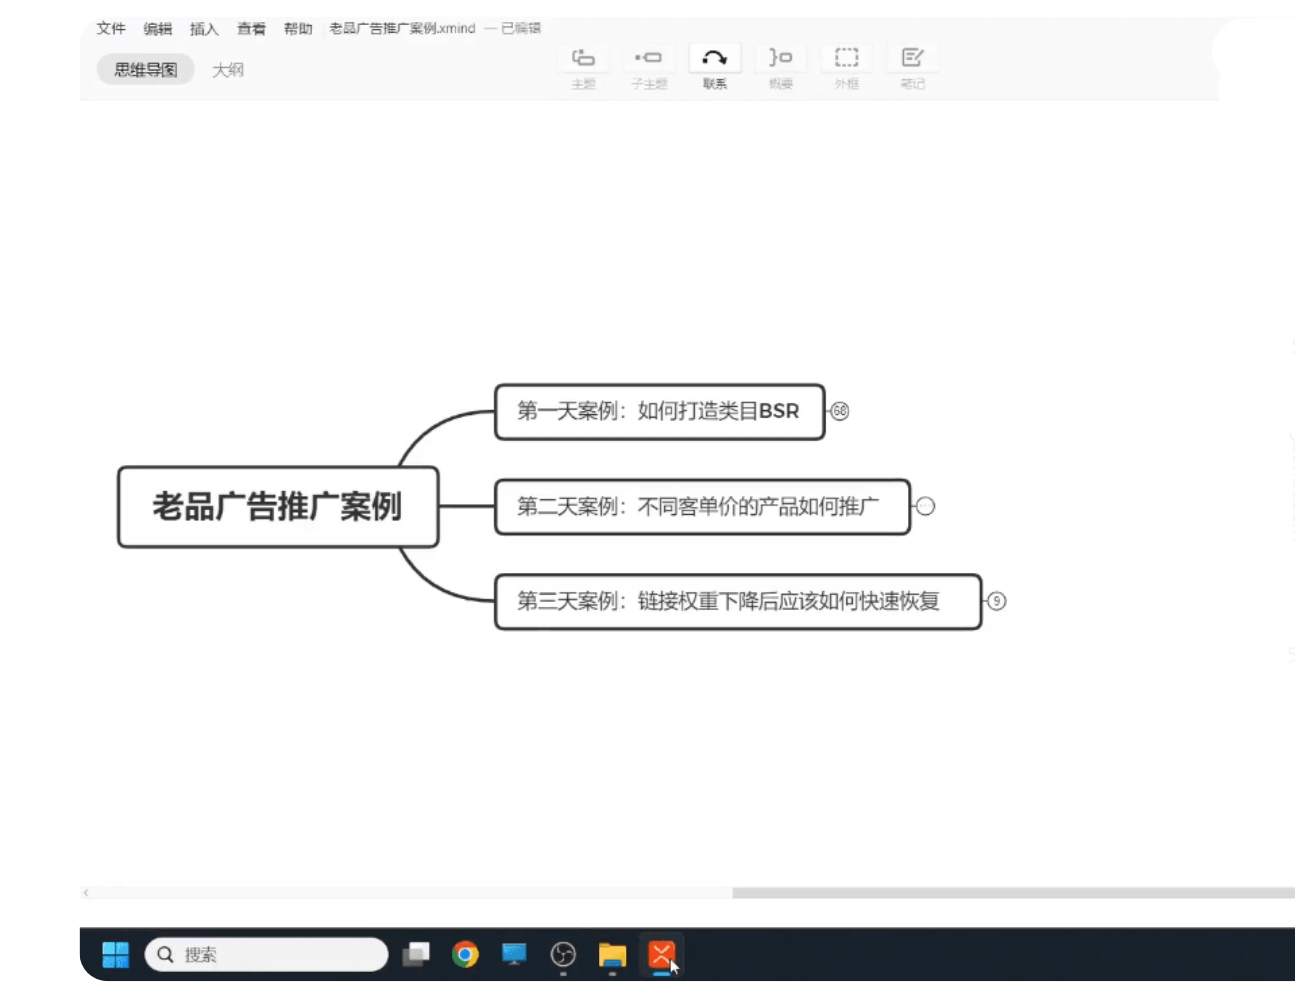
Task: Insert a 概要 (Summary) with its toolbar icon
Action: pos(780,58)
